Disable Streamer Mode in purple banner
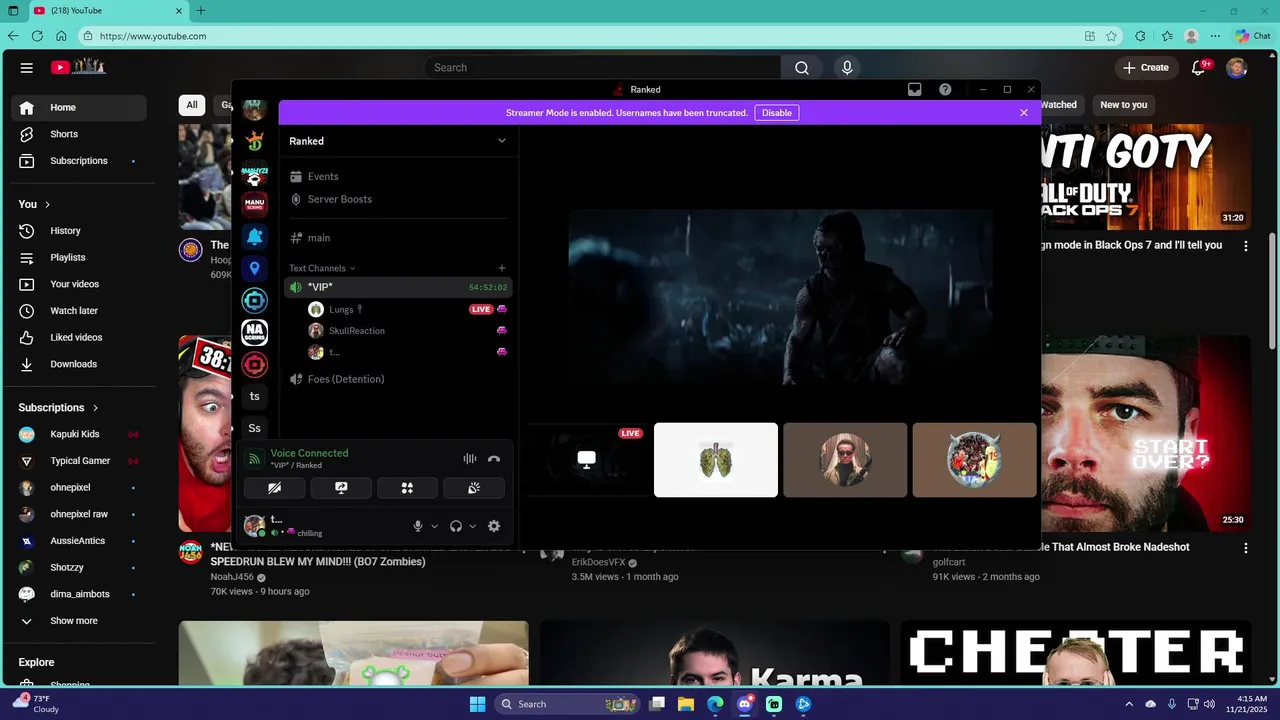Screen dimensions: 1280x720 (777, 113)
